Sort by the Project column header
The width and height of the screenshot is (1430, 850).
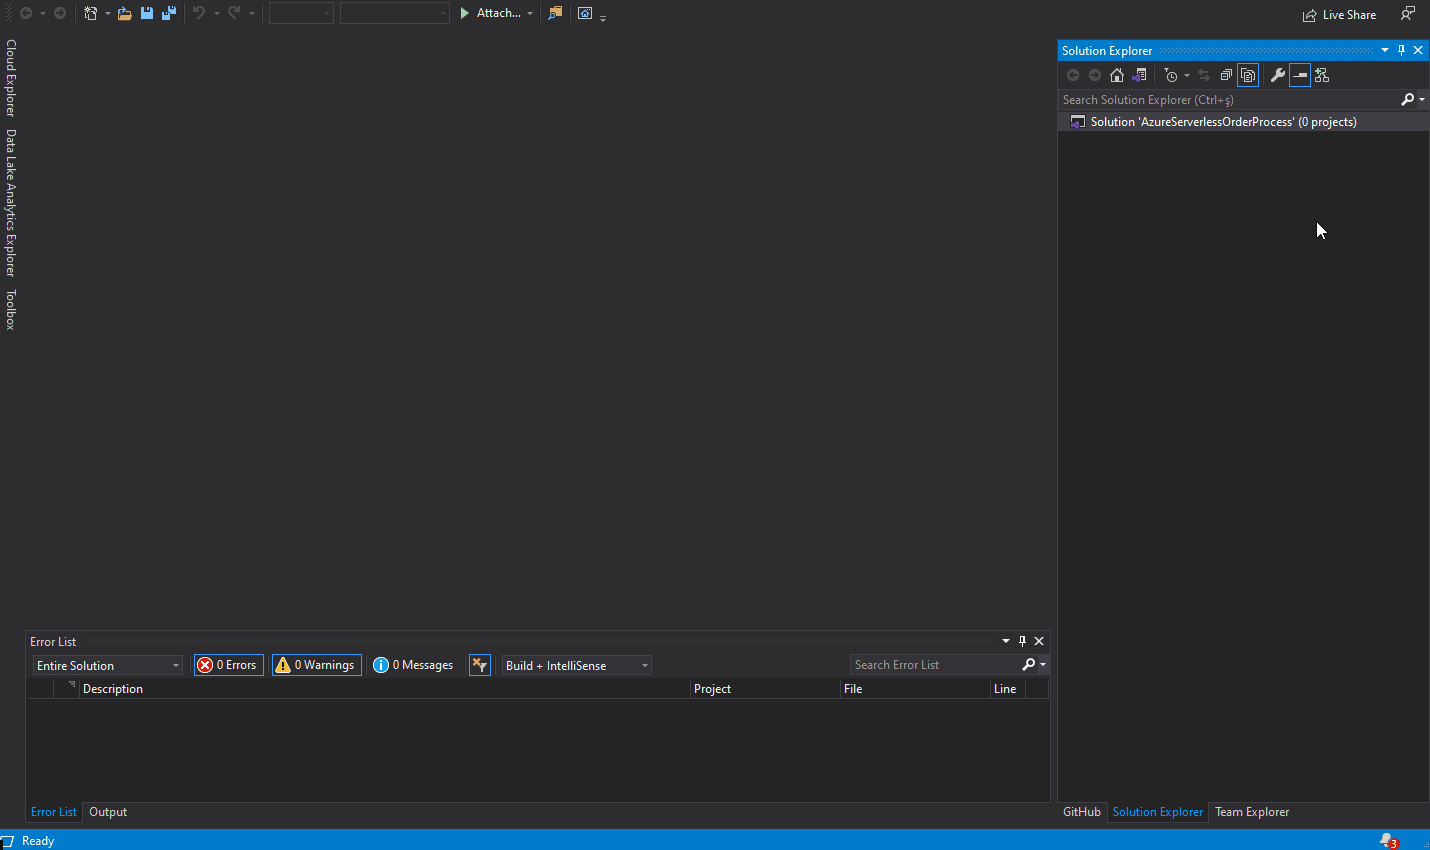pyautogui.click(x=765, y=689)
